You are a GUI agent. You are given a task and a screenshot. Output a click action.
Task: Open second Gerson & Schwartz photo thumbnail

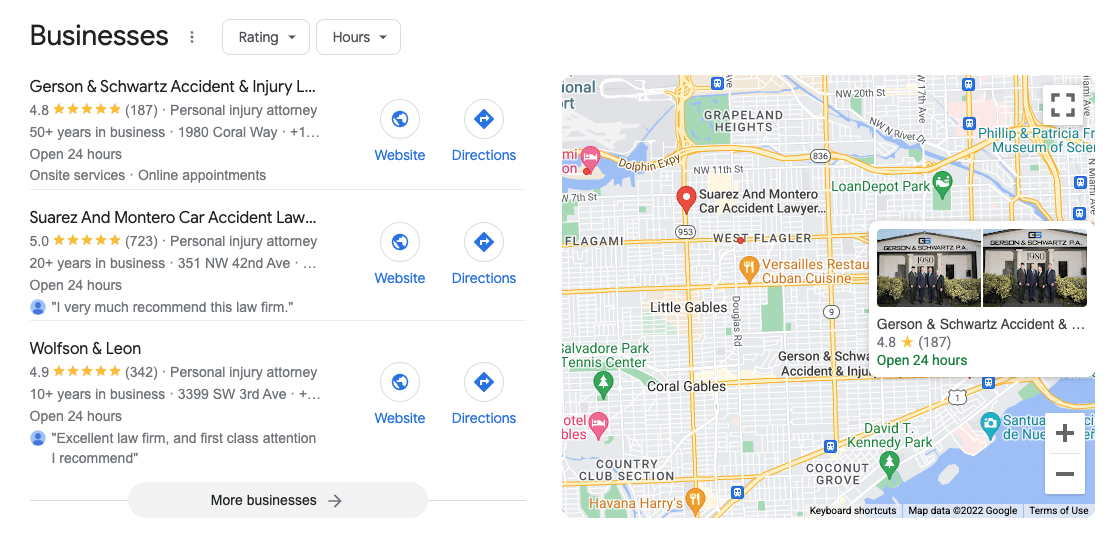[1035, 268]
